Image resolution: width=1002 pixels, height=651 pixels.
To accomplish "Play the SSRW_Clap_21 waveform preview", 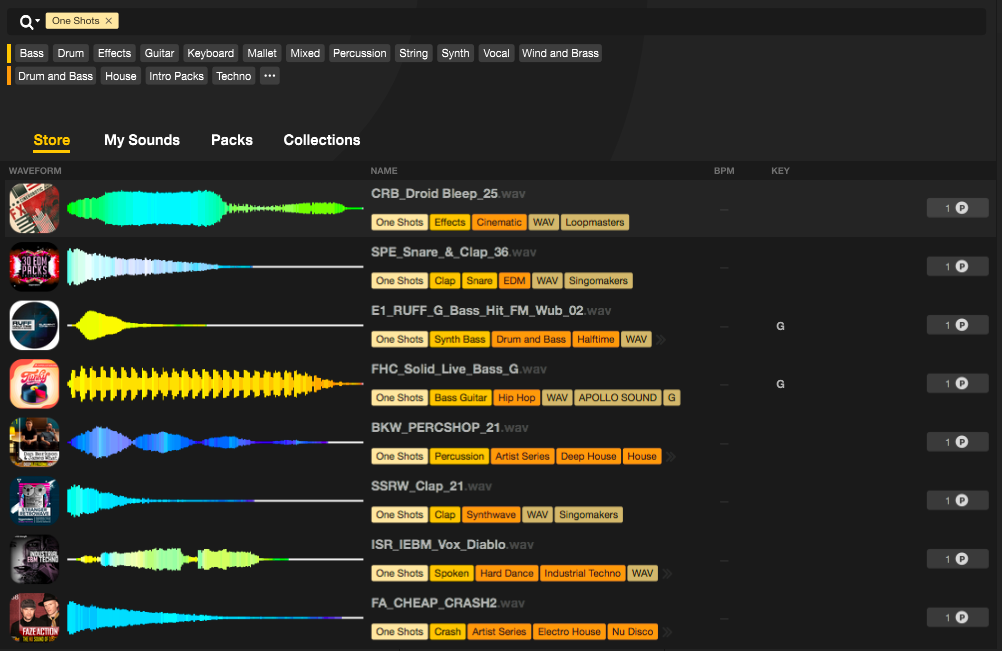I will (215, 500).
